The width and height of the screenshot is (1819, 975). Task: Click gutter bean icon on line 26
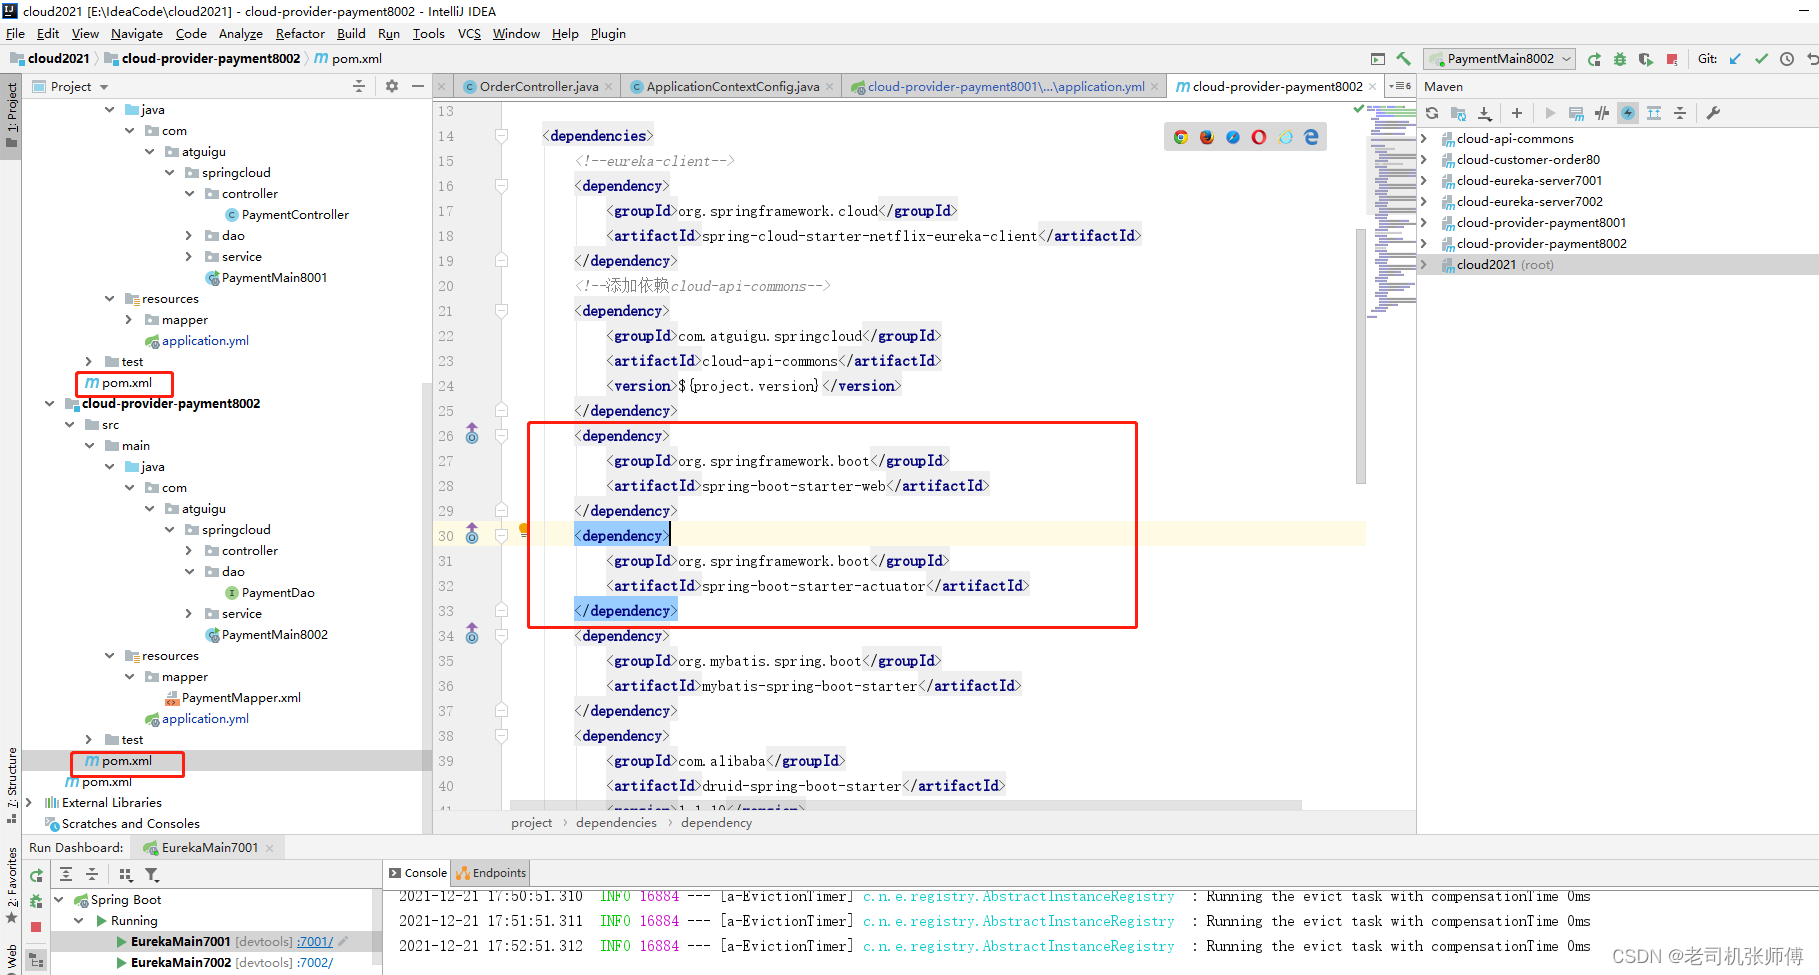click(472, 435)
